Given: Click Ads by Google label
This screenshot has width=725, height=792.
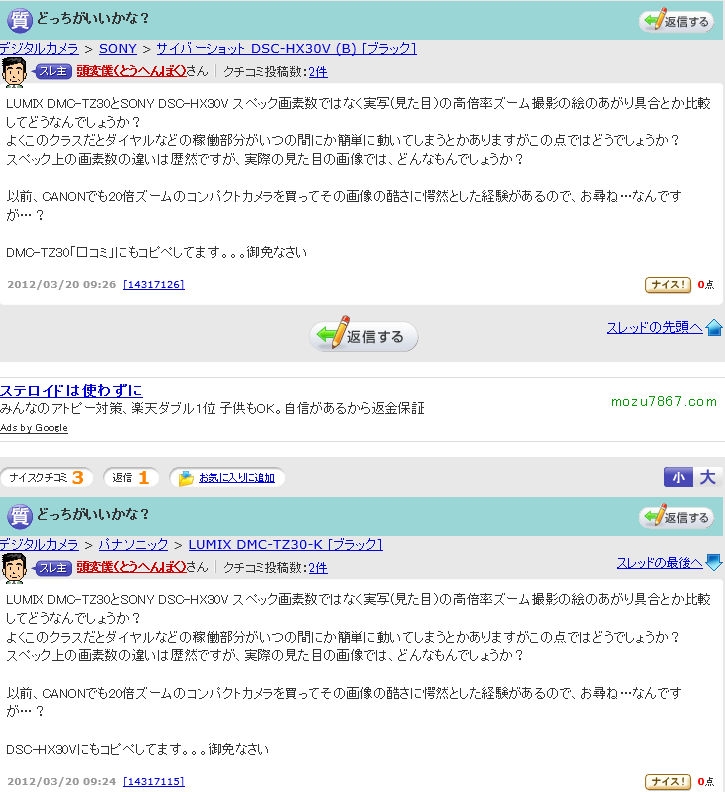Looking at the screenshot, I should coord(34,428).
